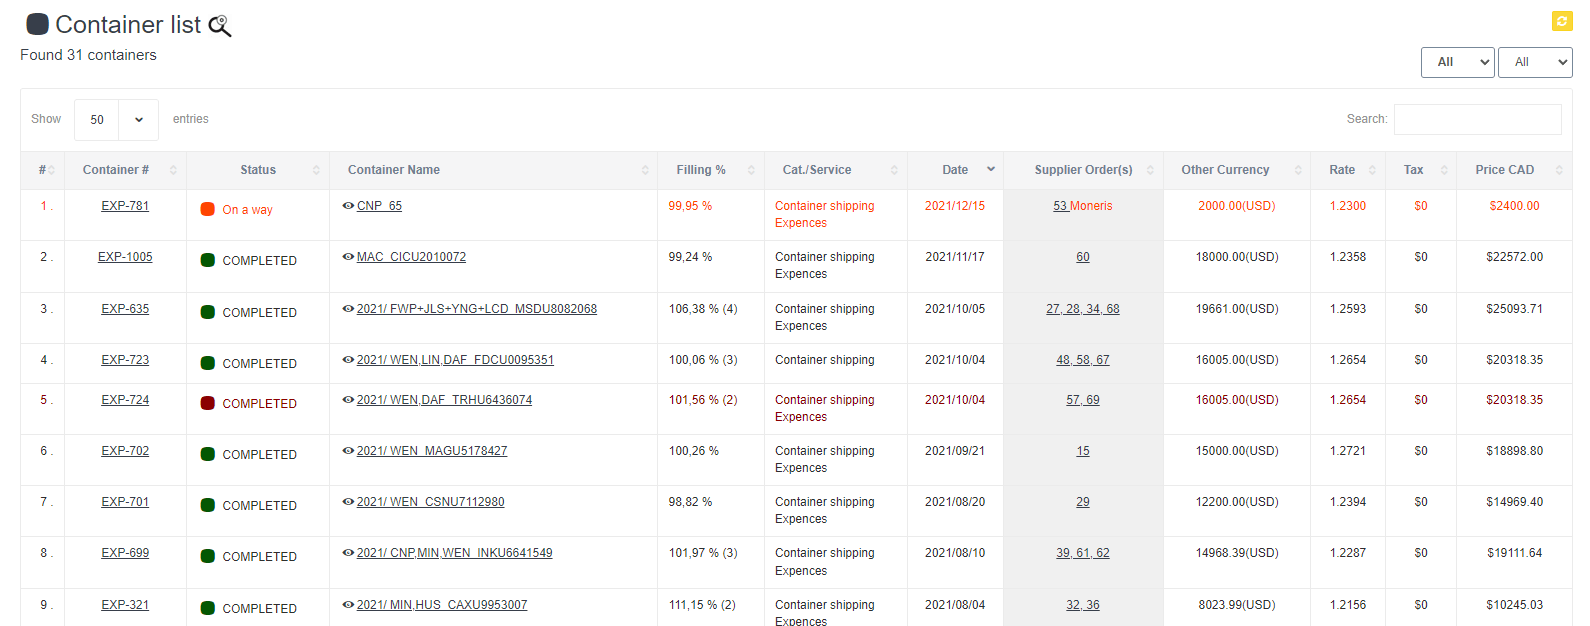Click eye icon for MIN,HUS_CAXU9953007

pyautogui.click(x=348, y=605)
